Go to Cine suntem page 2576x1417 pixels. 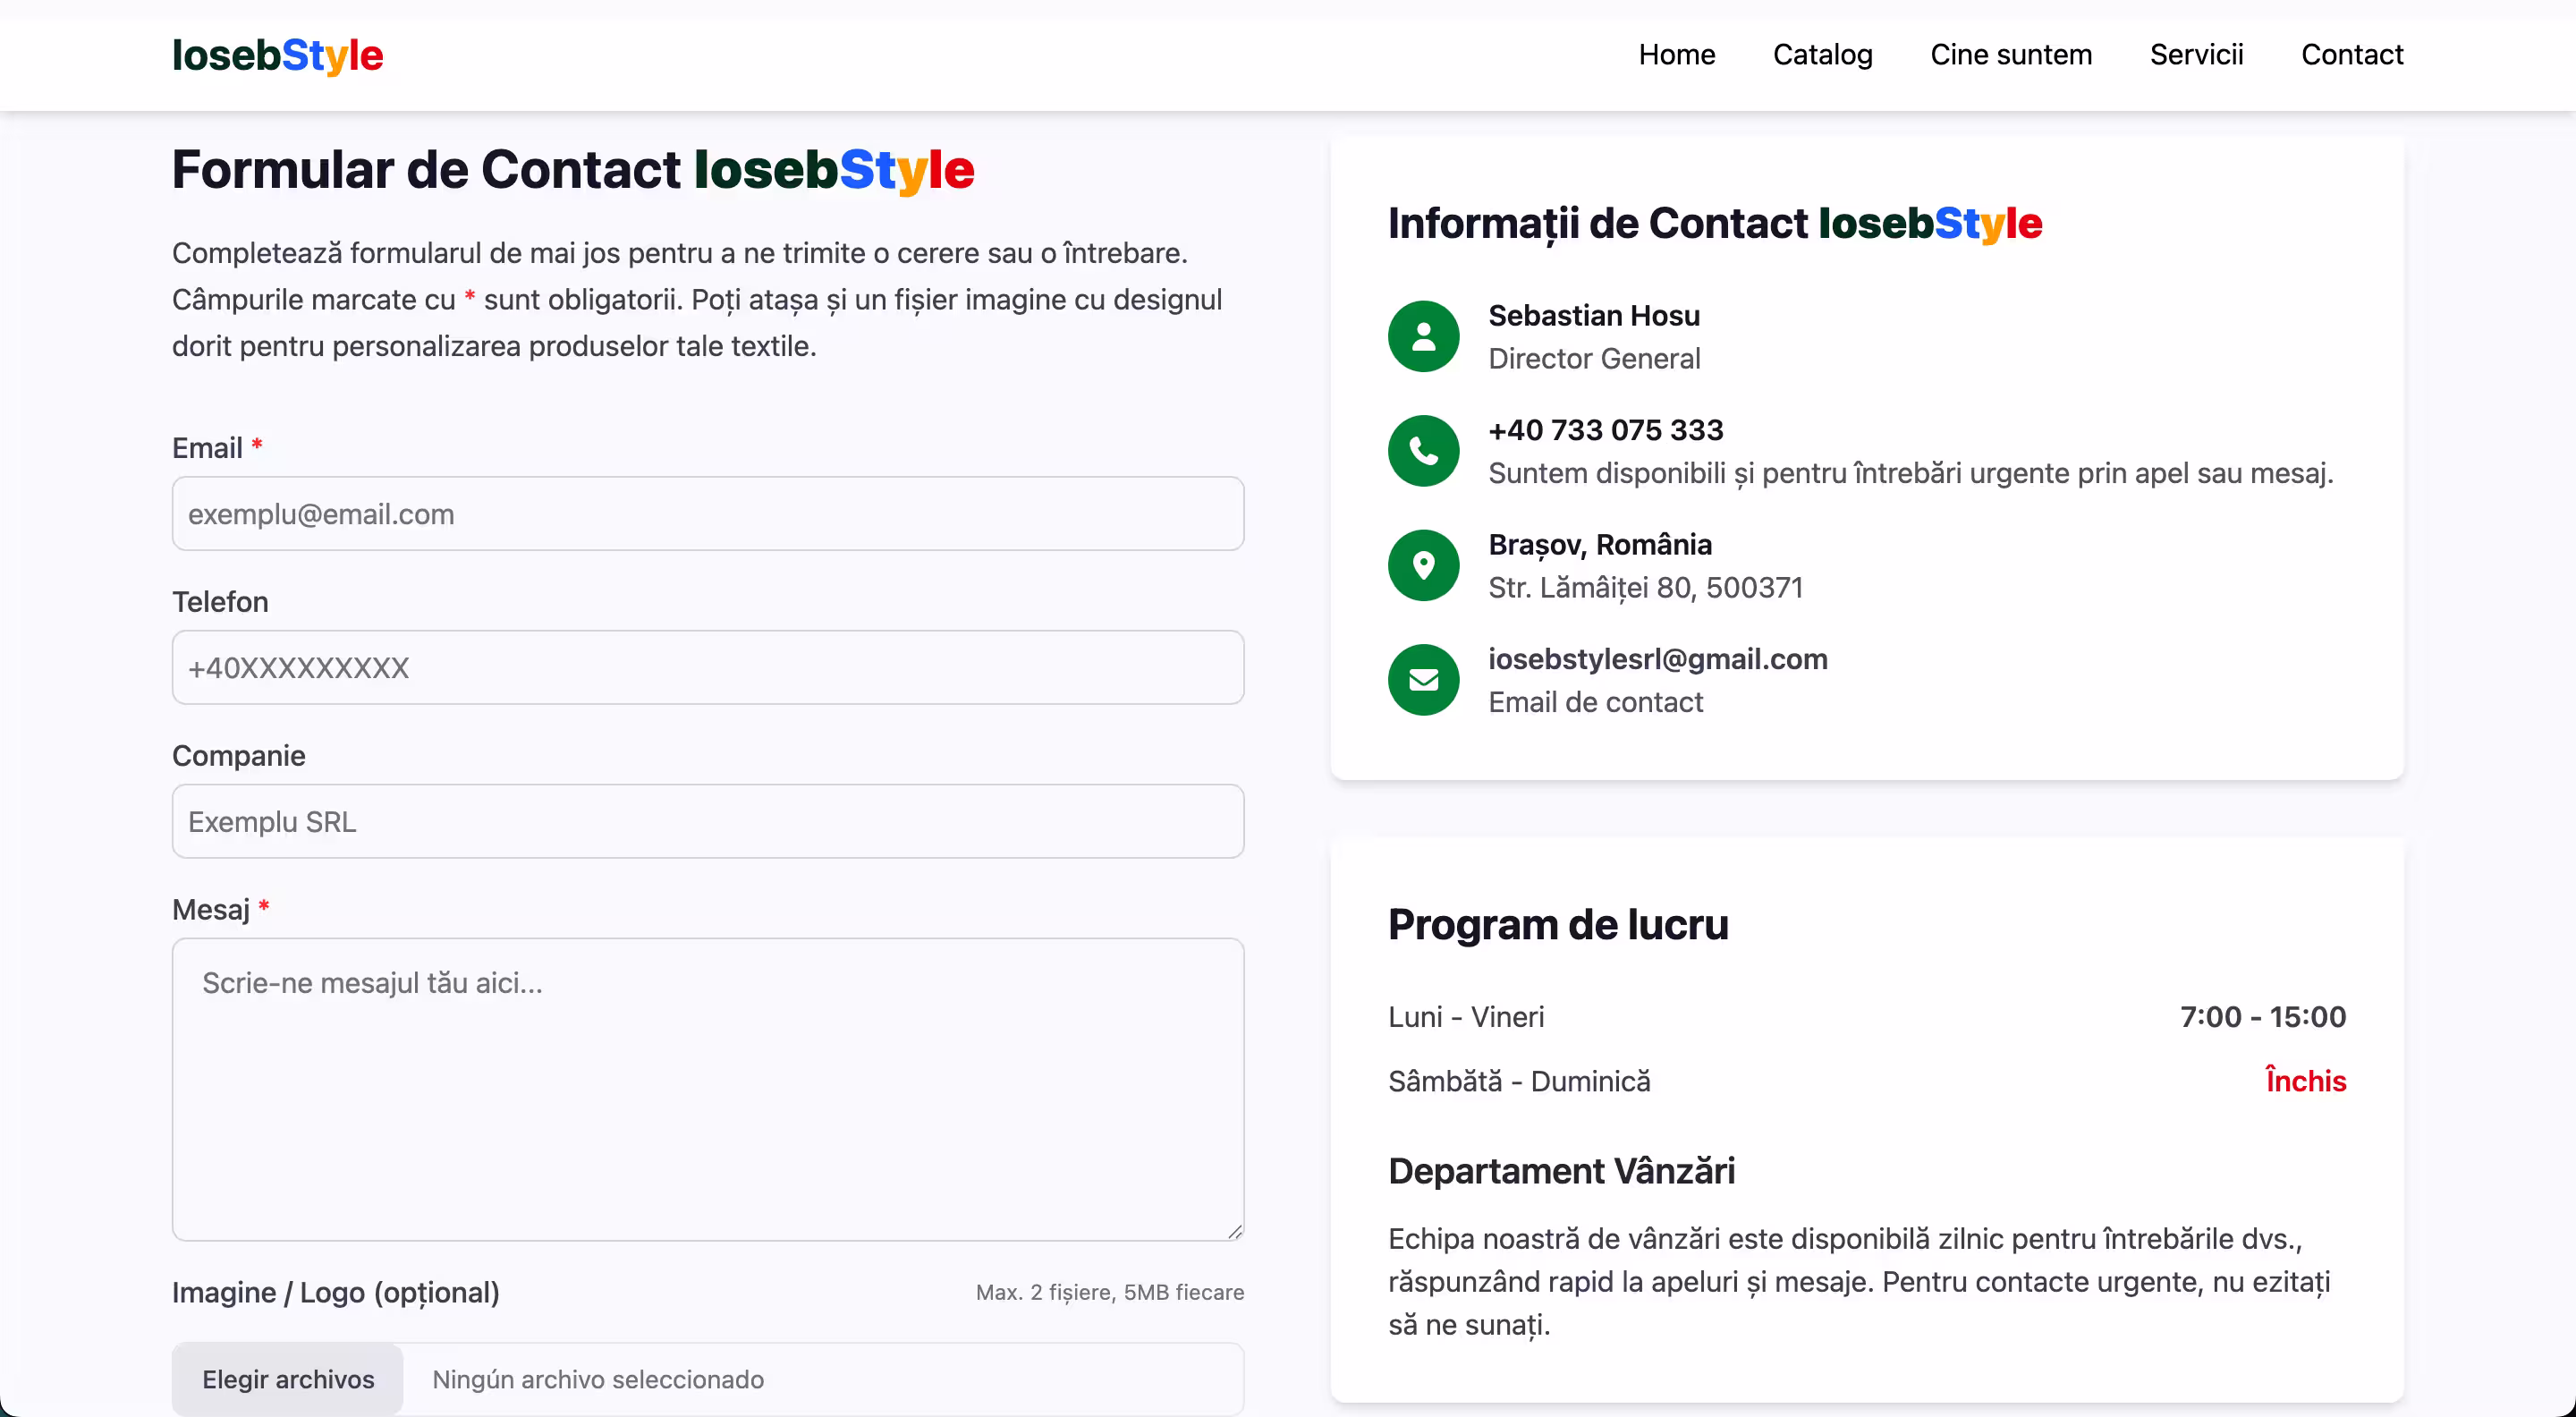click(2011, 54)
